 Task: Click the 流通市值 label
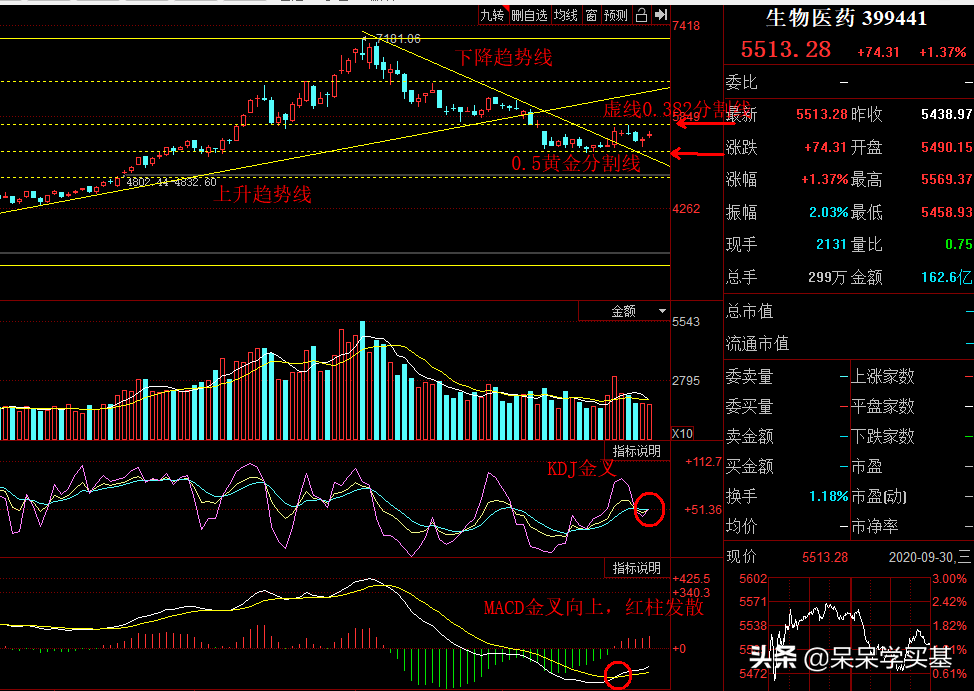point(757,344)
